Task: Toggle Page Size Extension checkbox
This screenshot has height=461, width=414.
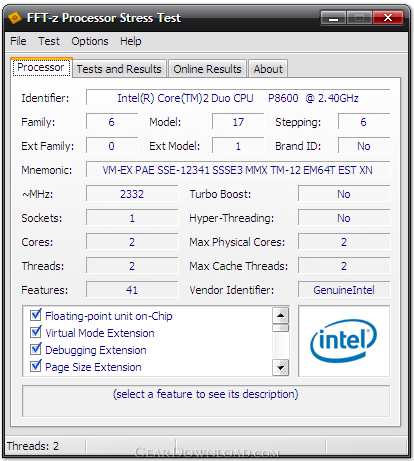Action: 35,366
